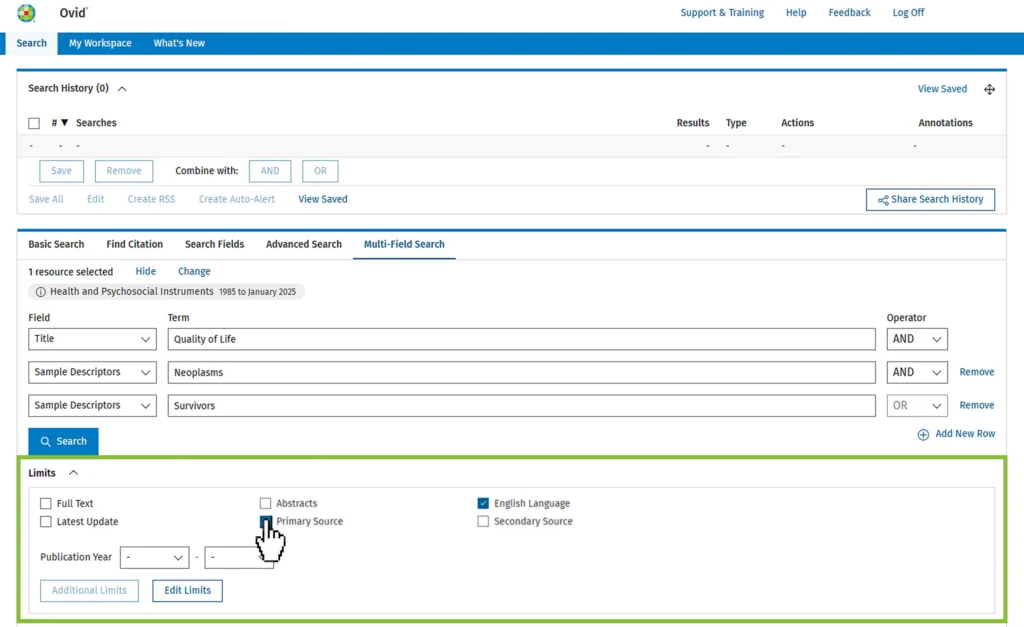Click View Saved at panel top right
The height and width of the screenshot is (627, 1024).
coord(942,89)
